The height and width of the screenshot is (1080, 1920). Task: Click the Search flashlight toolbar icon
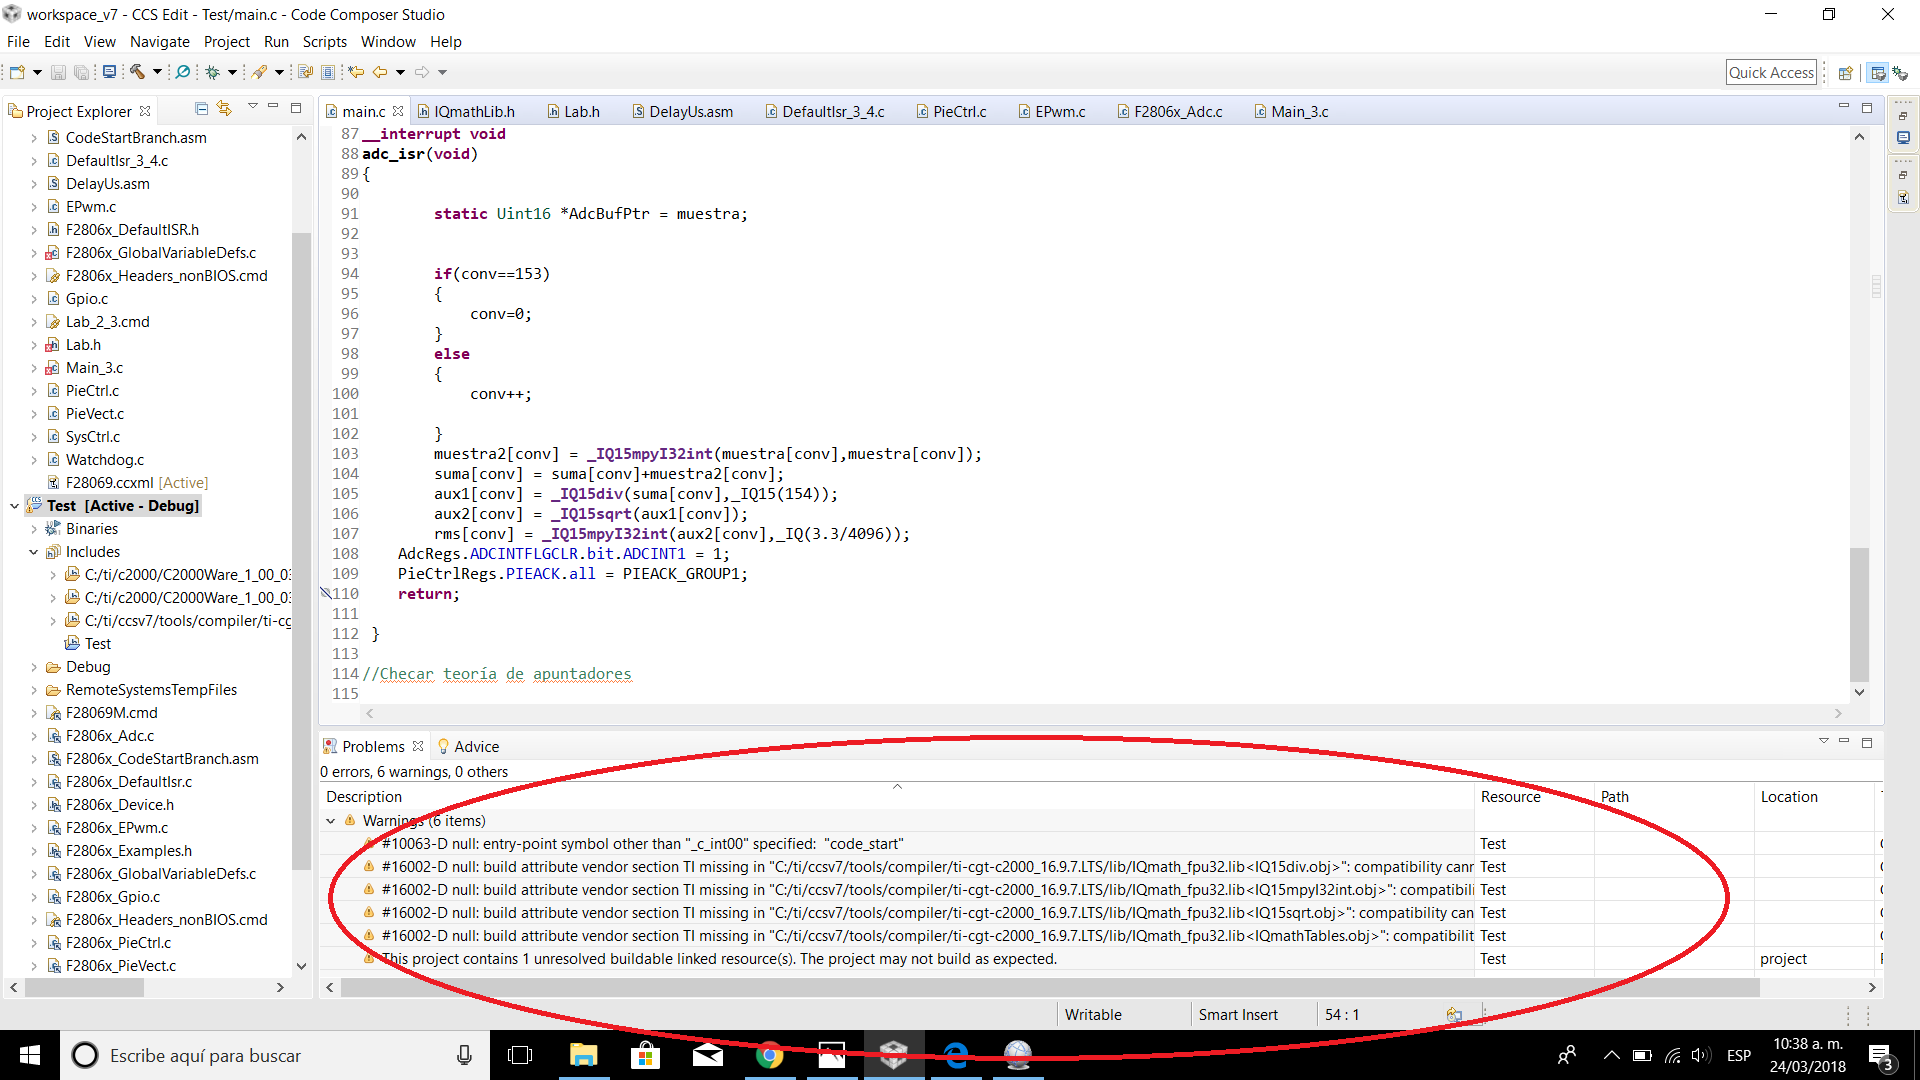coord(259,72)
